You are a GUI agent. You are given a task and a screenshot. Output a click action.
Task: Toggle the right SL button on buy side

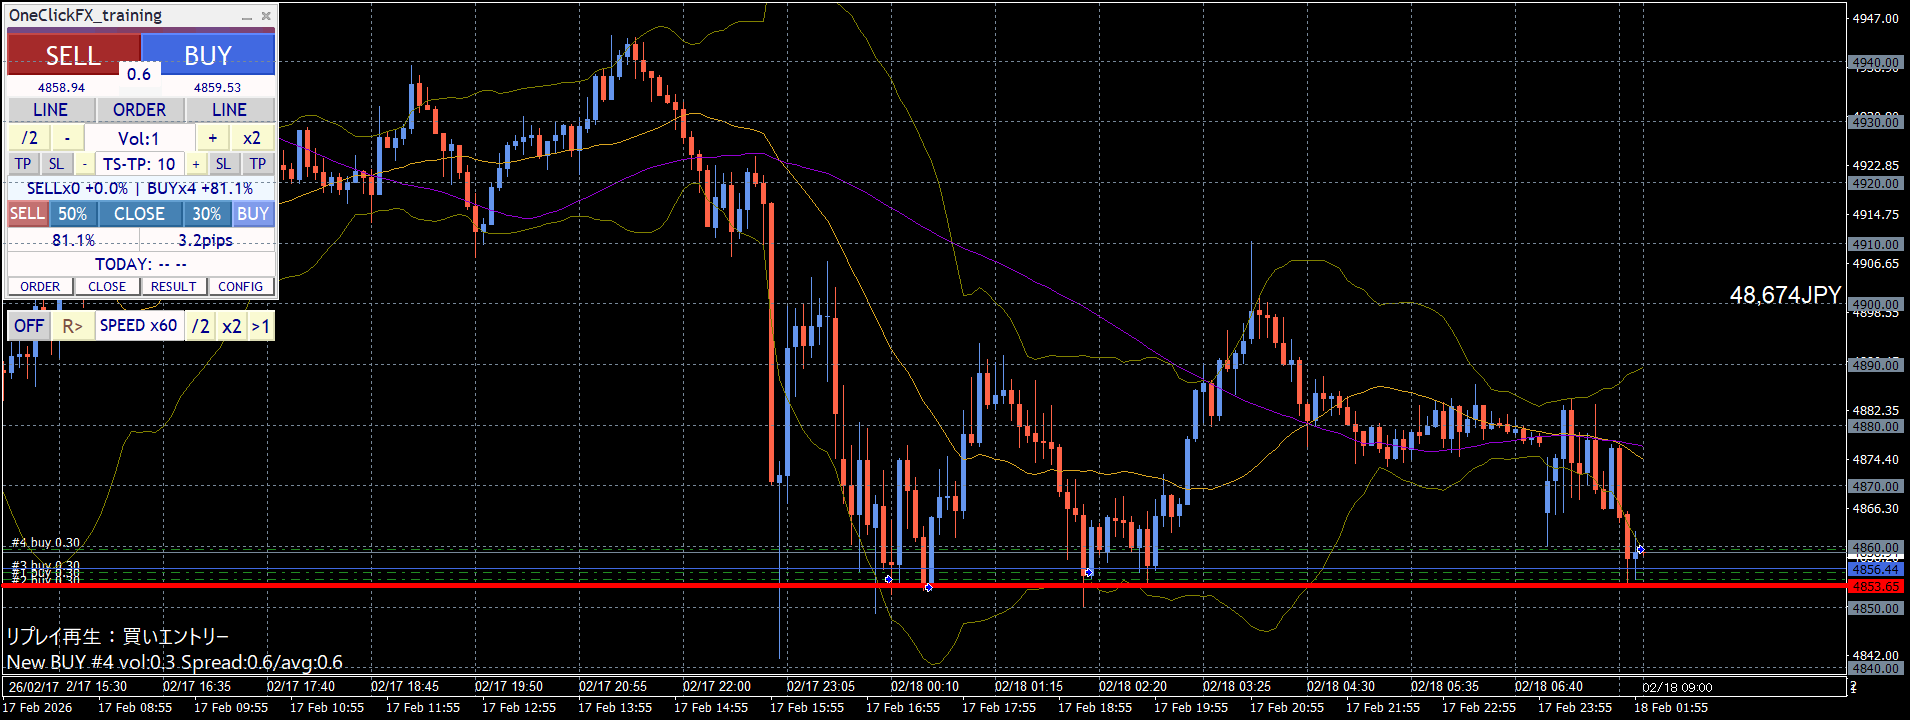click(x=223, y=164)
